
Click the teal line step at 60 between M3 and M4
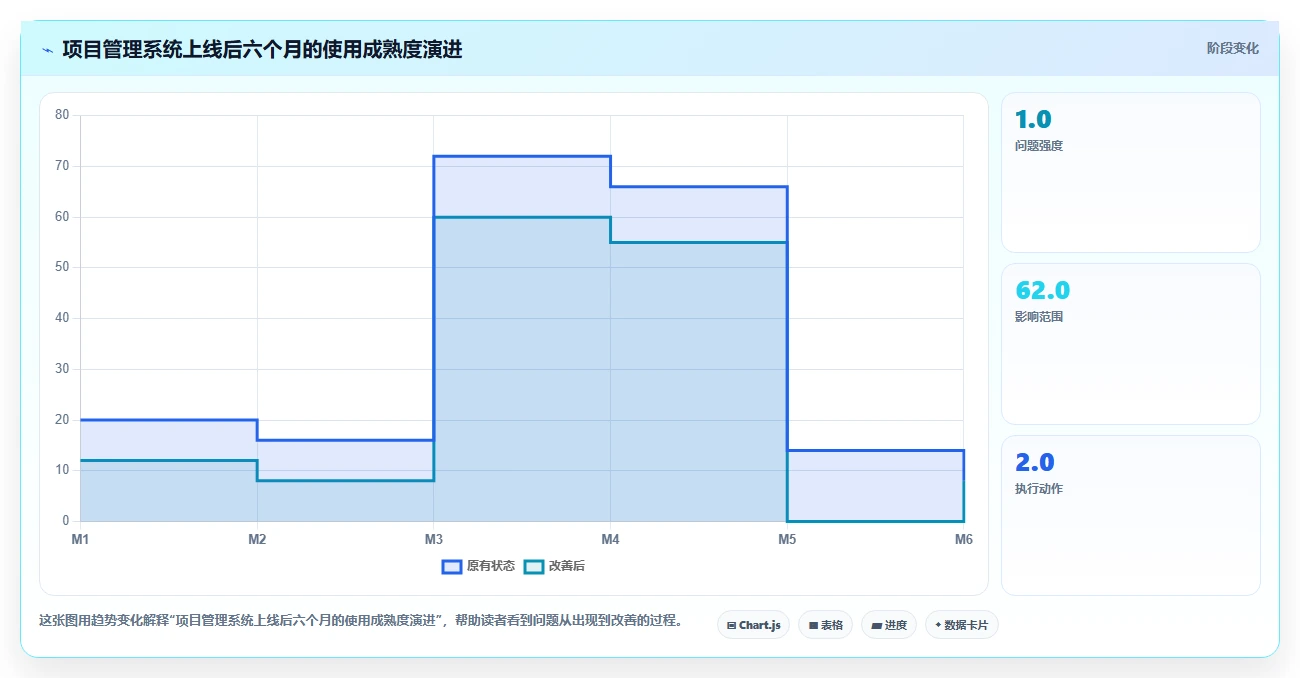pyautogui.click(x=522, y=217)
